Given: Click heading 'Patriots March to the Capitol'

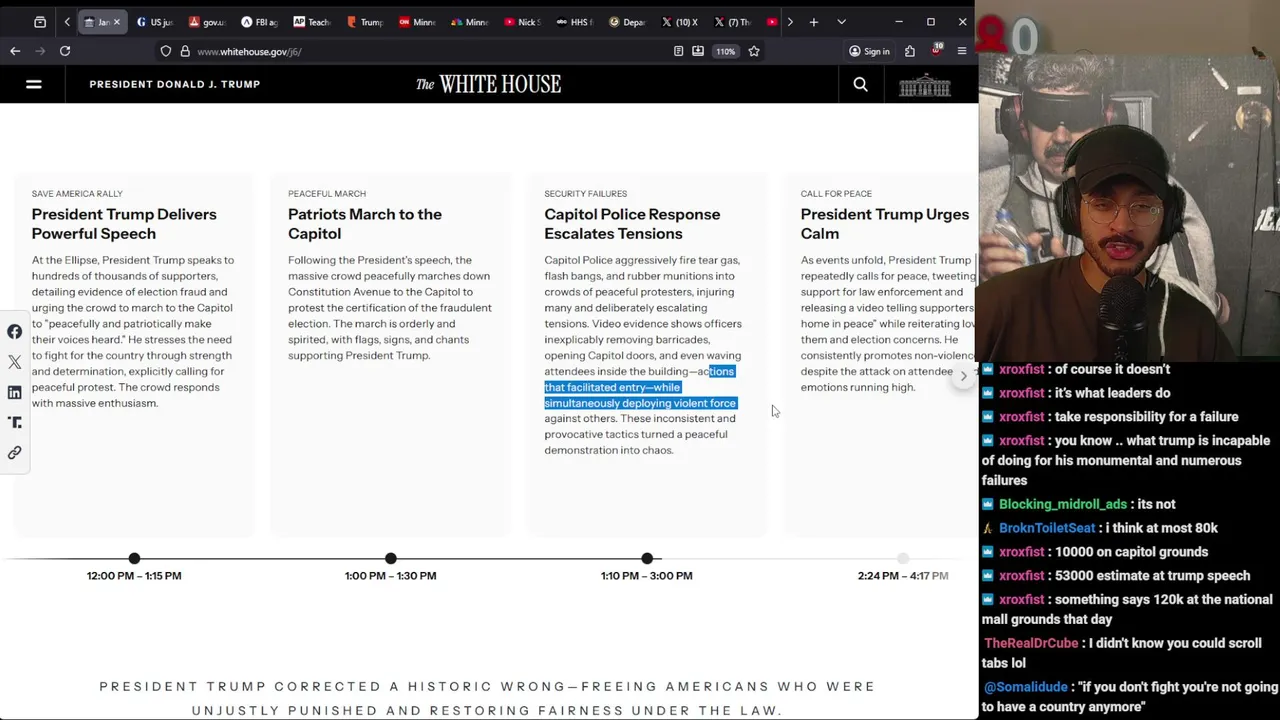Looking at the screenshot, I should coord(365,224).
